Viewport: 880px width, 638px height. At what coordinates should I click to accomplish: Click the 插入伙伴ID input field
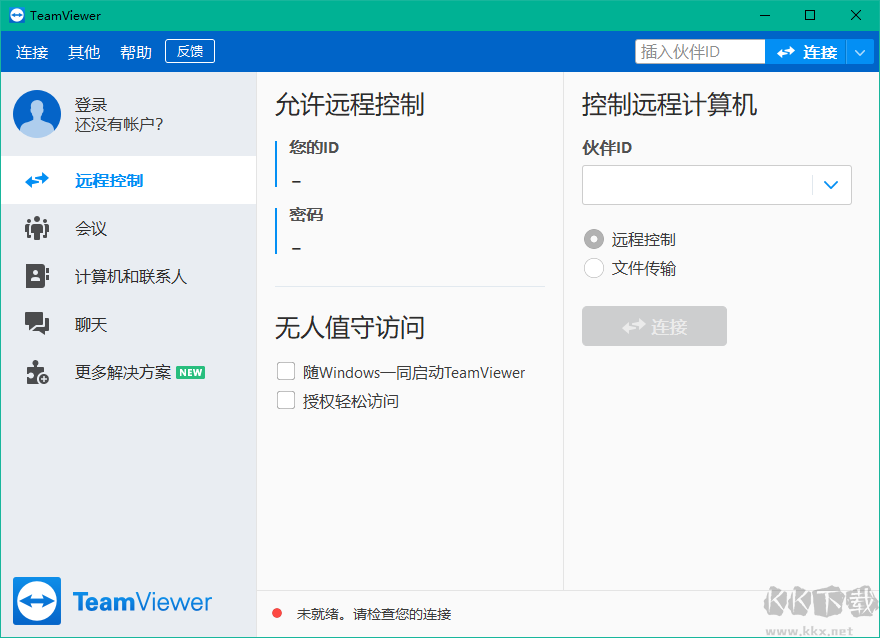coord(700,50)
